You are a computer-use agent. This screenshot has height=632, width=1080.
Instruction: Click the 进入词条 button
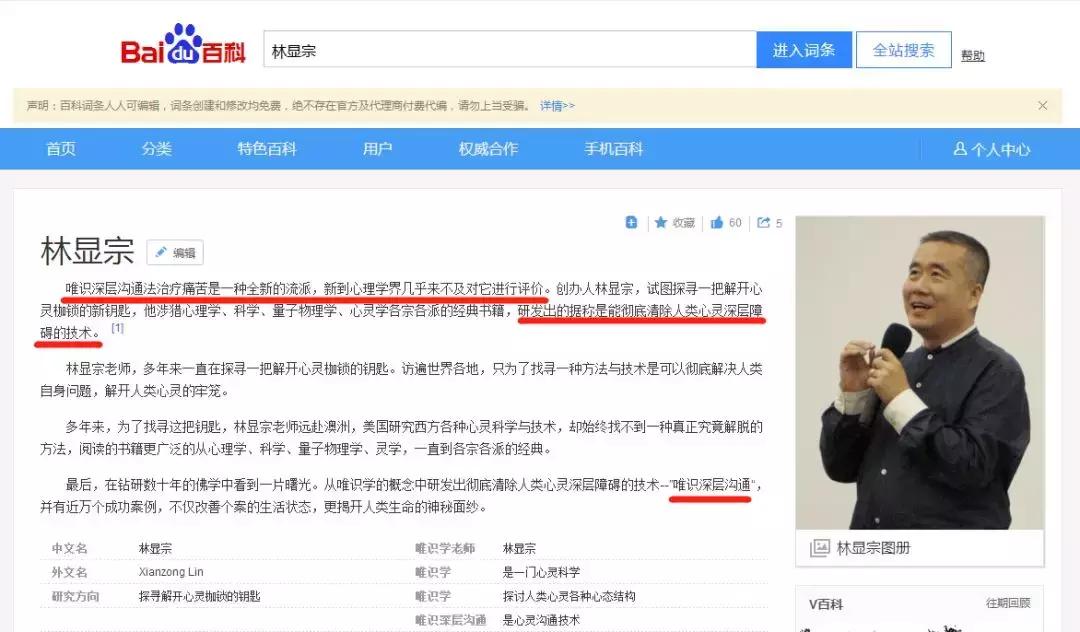click(x=804, y=49)
